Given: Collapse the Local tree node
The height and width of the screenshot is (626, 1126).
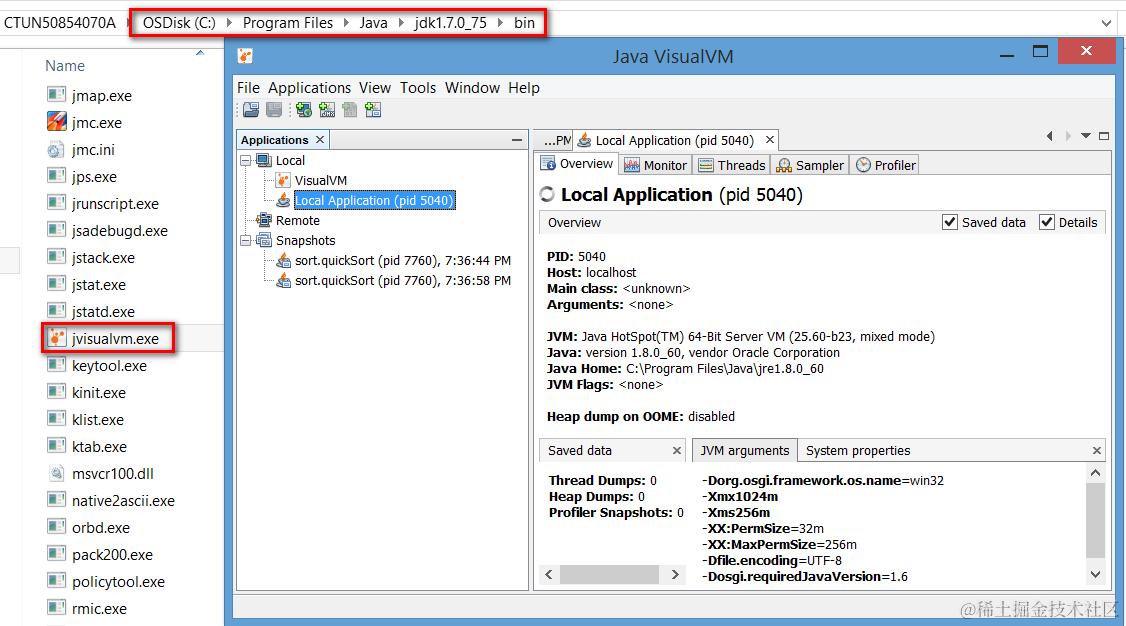Looking at the screenshot, I should (x=246, y=160).
